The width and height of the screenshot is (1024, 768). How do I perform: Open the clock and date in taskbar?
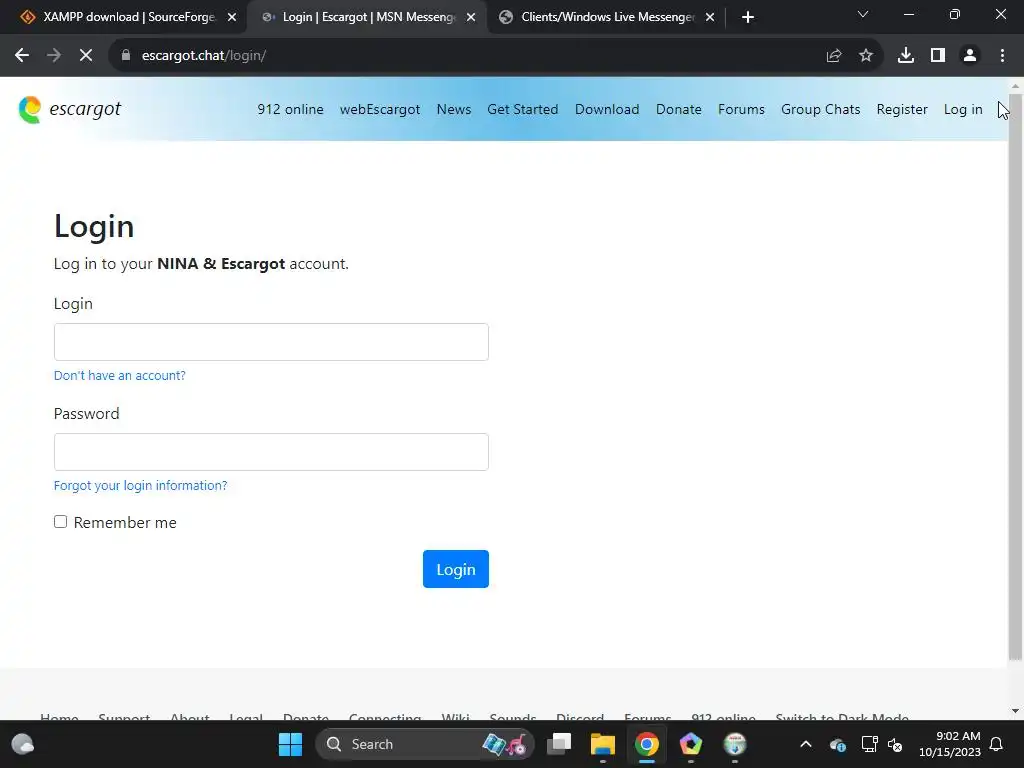click(950, 744)
